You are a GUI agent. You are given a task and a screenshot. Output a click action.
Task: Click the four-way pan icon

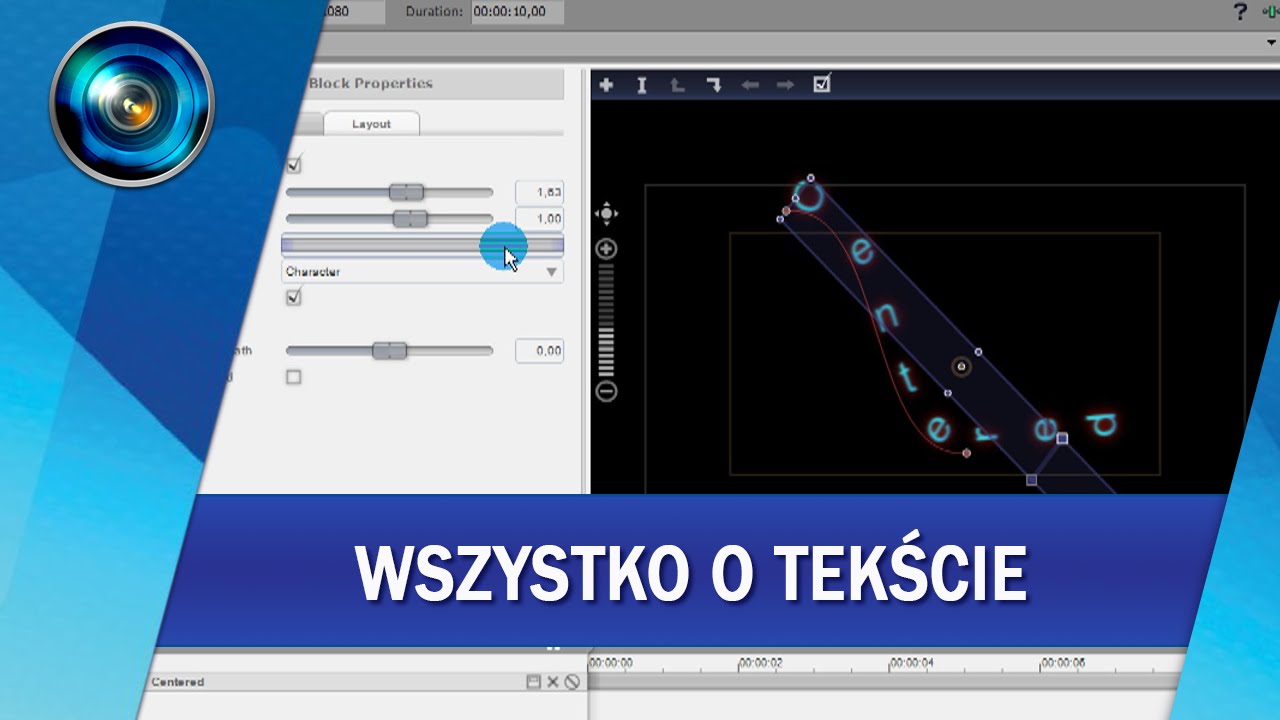click(x=606, y=213)
